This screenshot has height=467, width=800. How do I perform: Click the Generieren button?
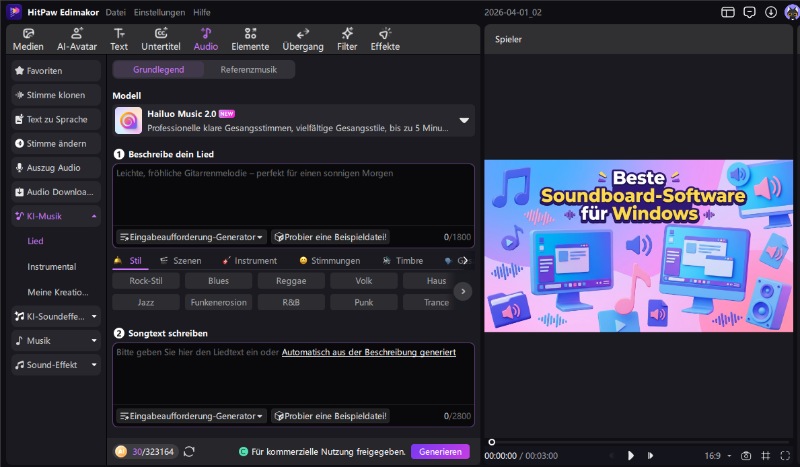coord(440,452)
